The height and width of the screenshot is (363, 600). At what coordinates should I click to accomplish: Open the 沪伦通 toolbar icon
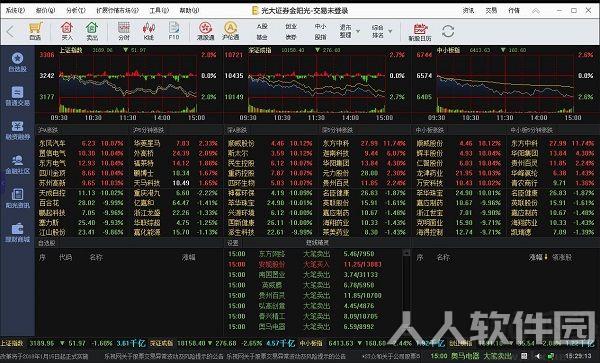tap(230, 31)
